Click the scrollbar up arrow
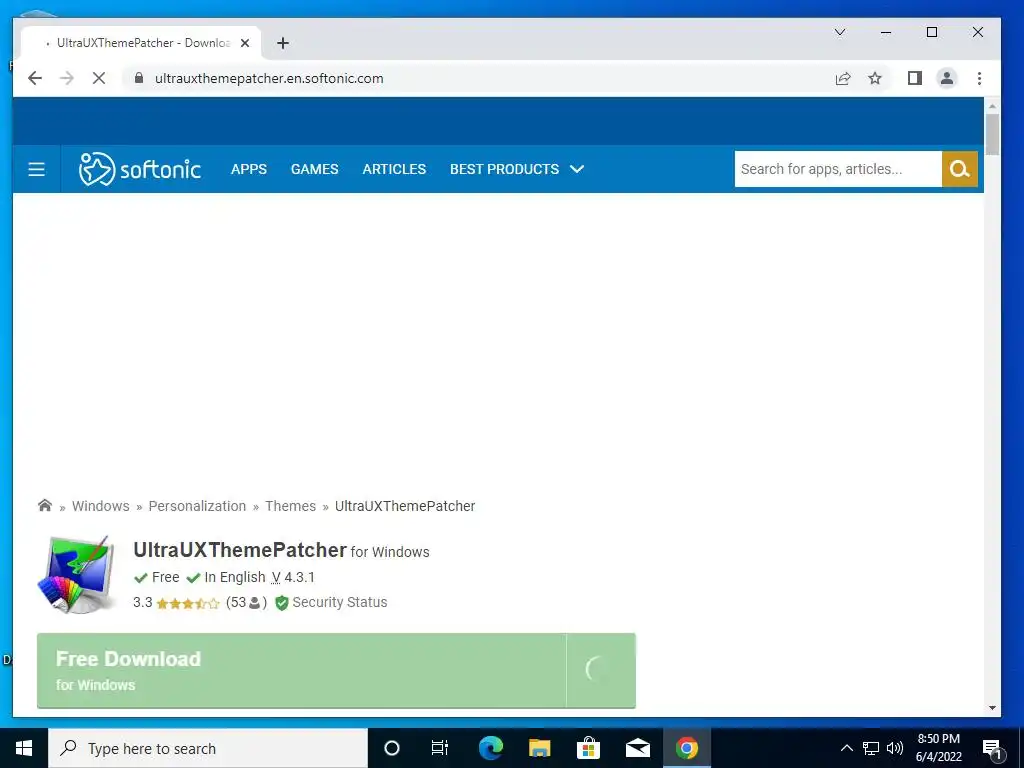 (993, 106)
